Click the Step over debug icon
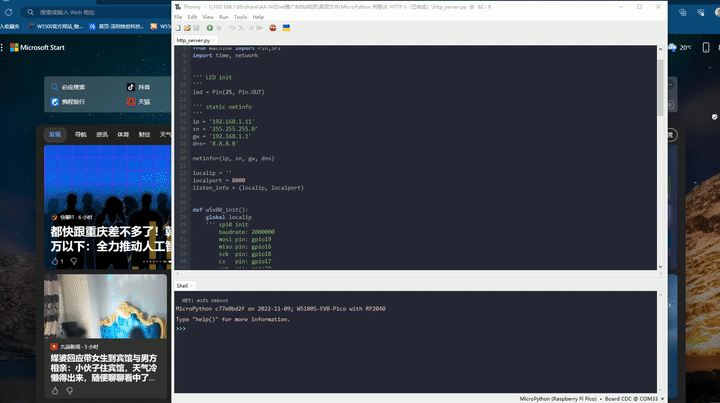 coord(232,28)
